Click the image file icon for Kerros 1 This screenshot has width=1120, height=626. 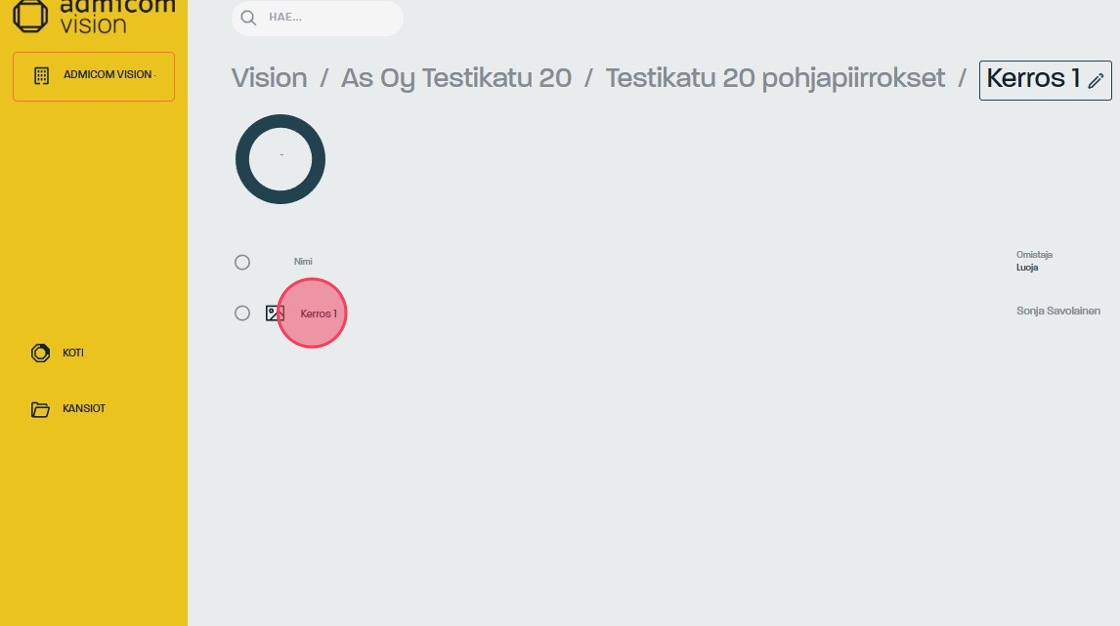(x=275, y=313)
